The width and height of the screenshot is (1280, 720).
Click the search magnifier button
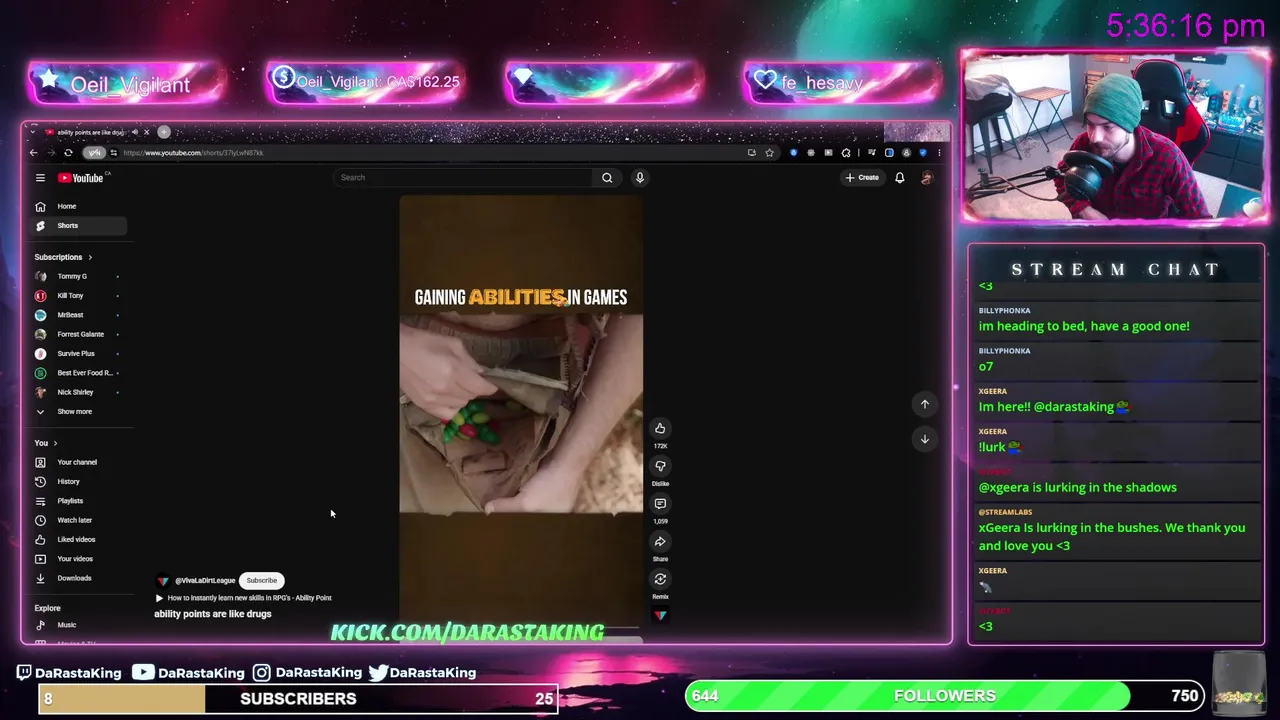point(607,178)
